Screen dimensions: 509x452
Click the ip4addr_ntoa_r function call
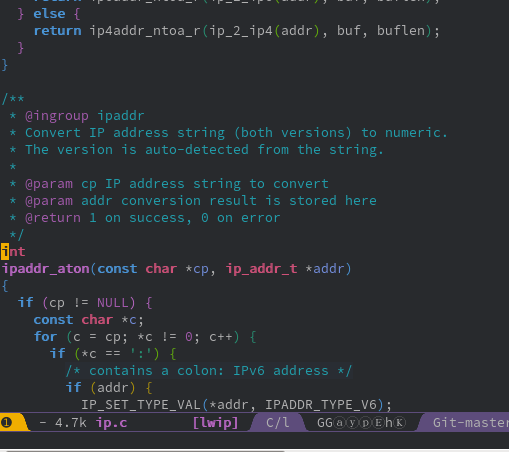tap(145, 31)
